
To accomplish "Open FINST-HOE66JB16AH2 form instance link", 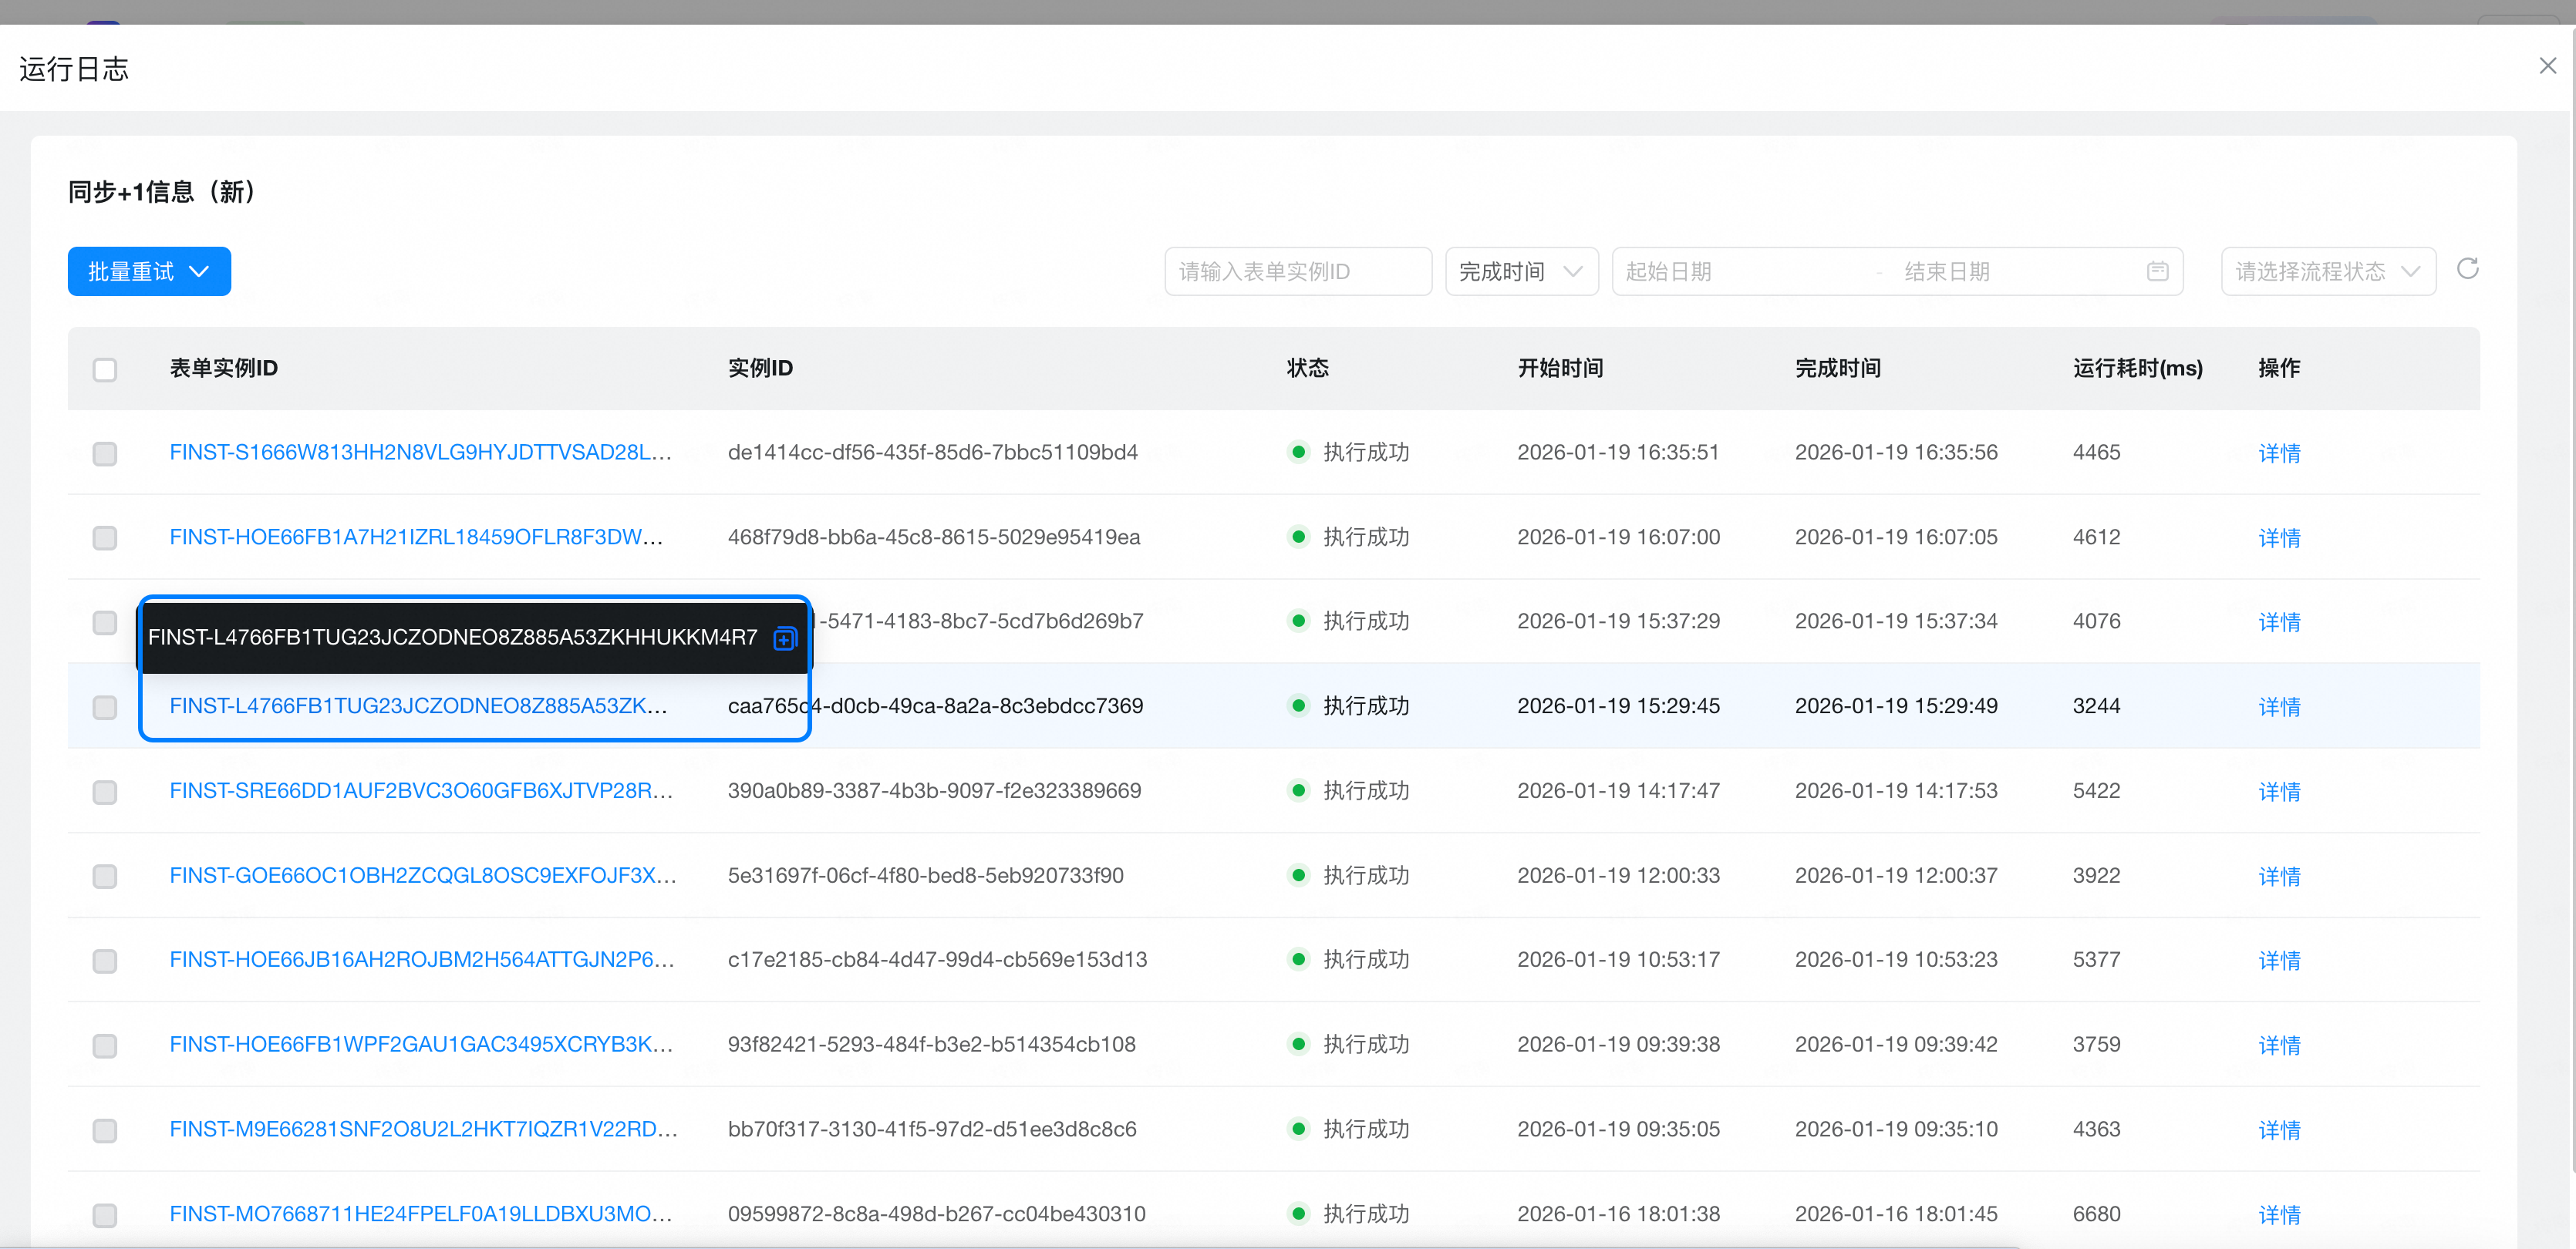I will (421, 959).
